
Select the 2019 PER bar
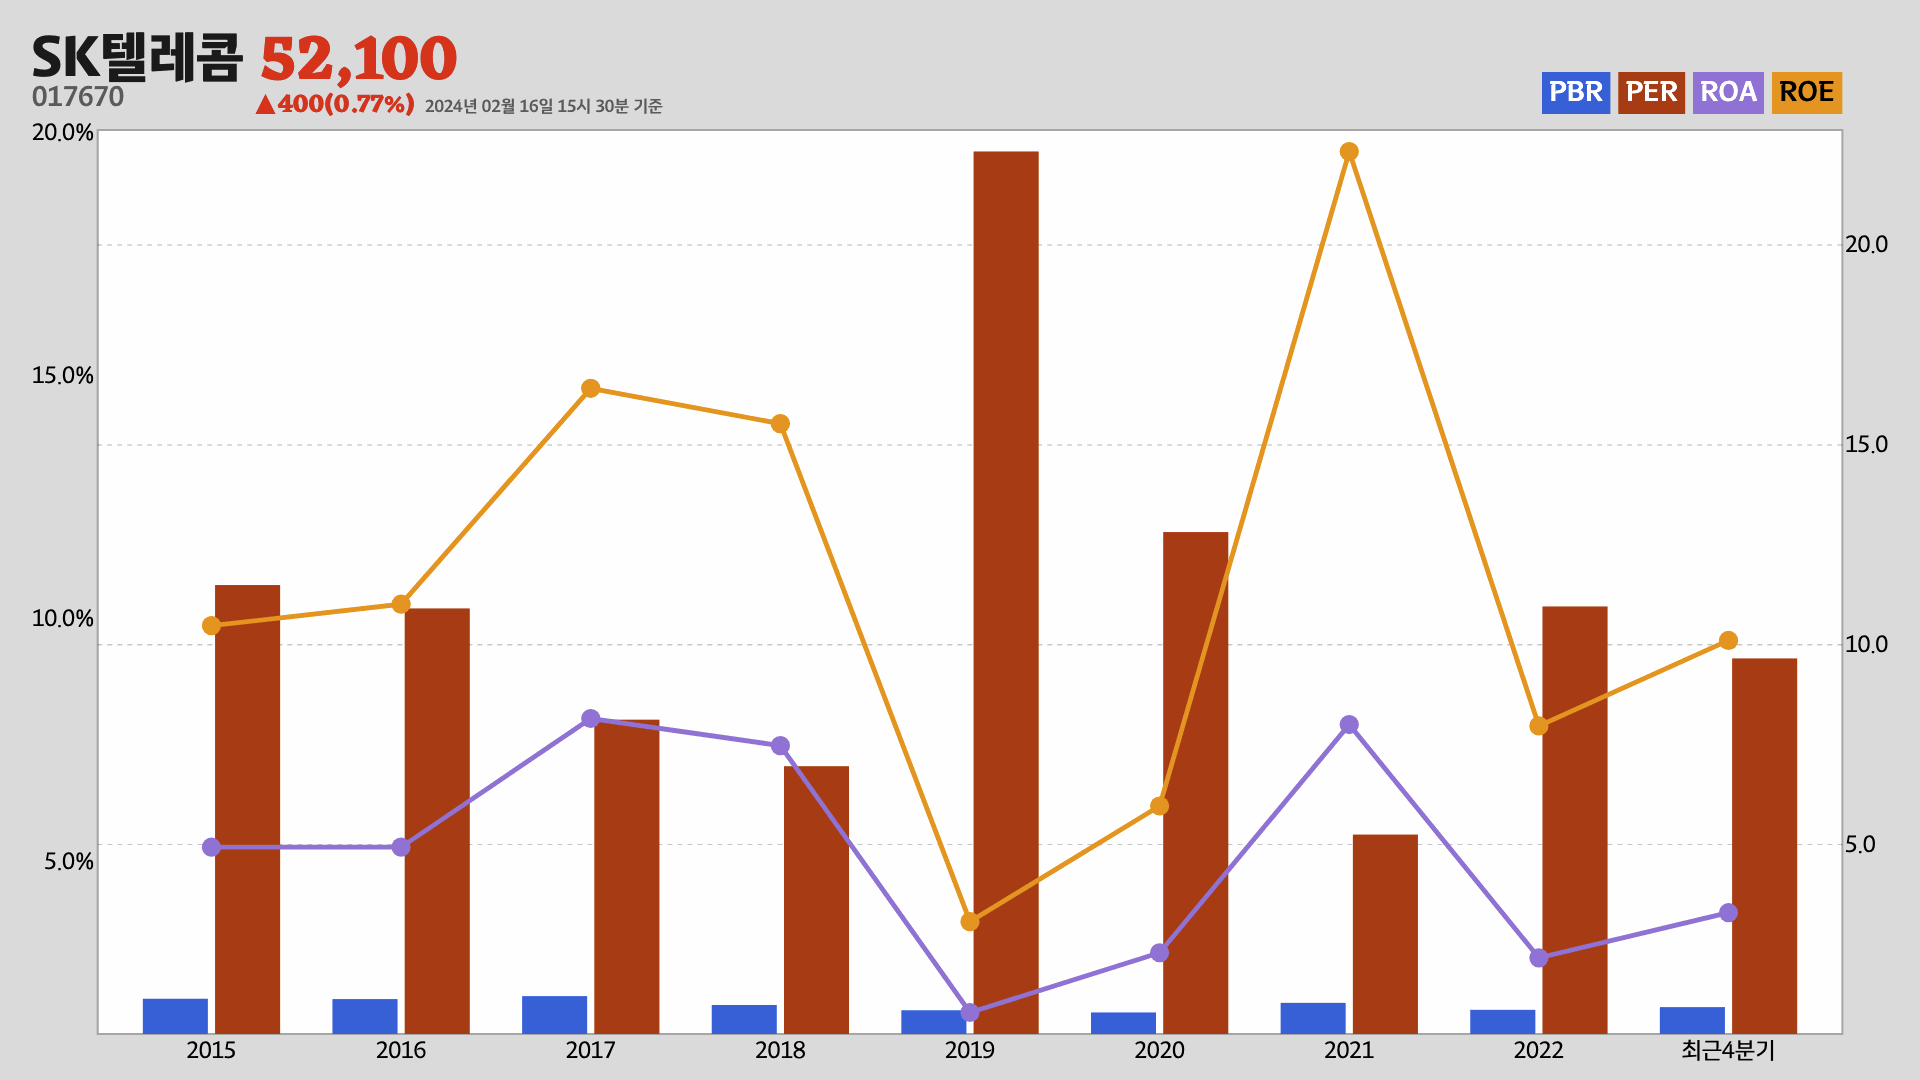pyautogui.click(x=1006, y=592)
